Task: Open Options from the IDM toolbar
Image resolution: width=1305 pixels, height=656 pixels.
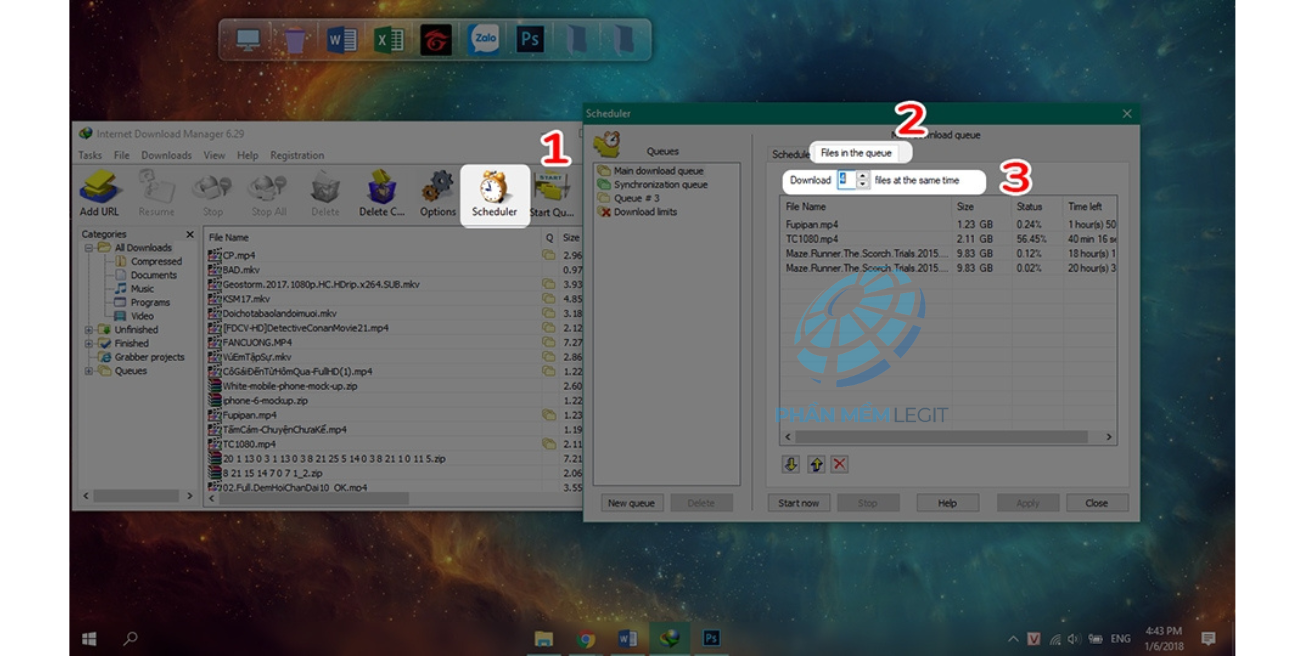Action: click(437, 193)
